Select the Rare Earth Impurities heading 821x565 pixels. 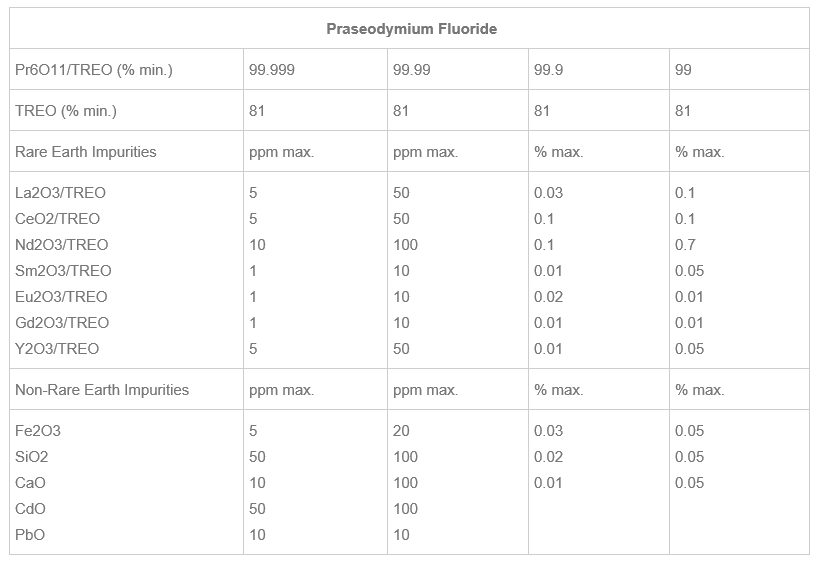(x=86, y=152)
